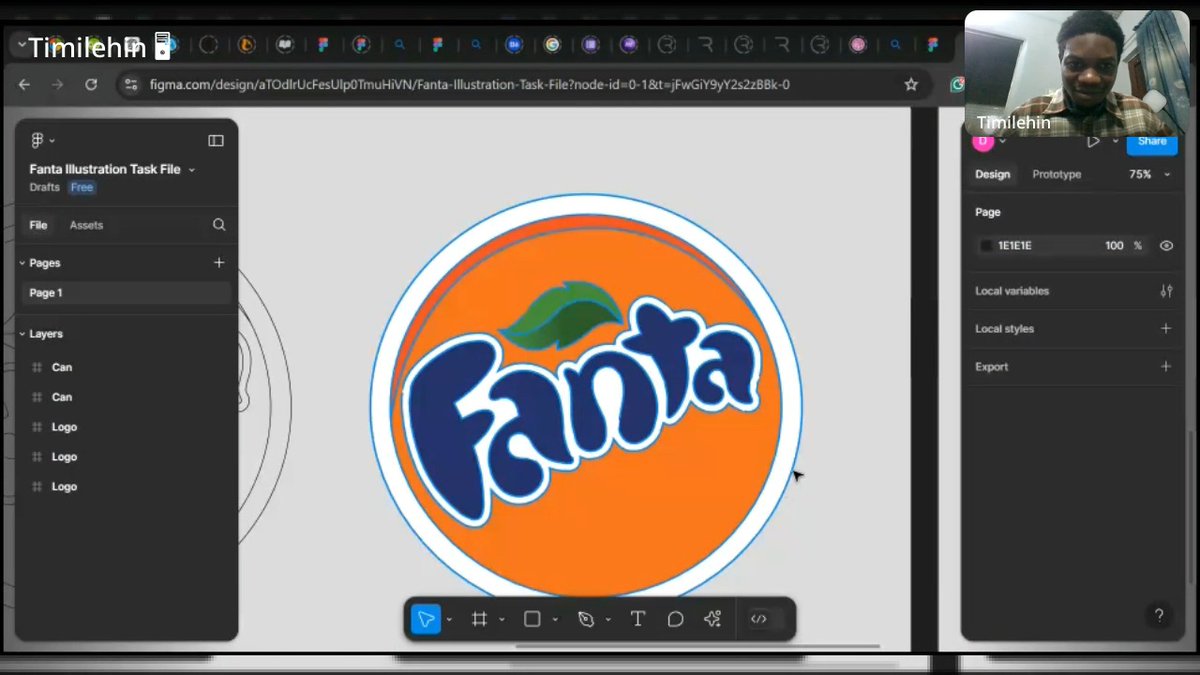Toggle the minimize UI sidebar icon
Screen dimensions: 1200x675
point(215,141)
